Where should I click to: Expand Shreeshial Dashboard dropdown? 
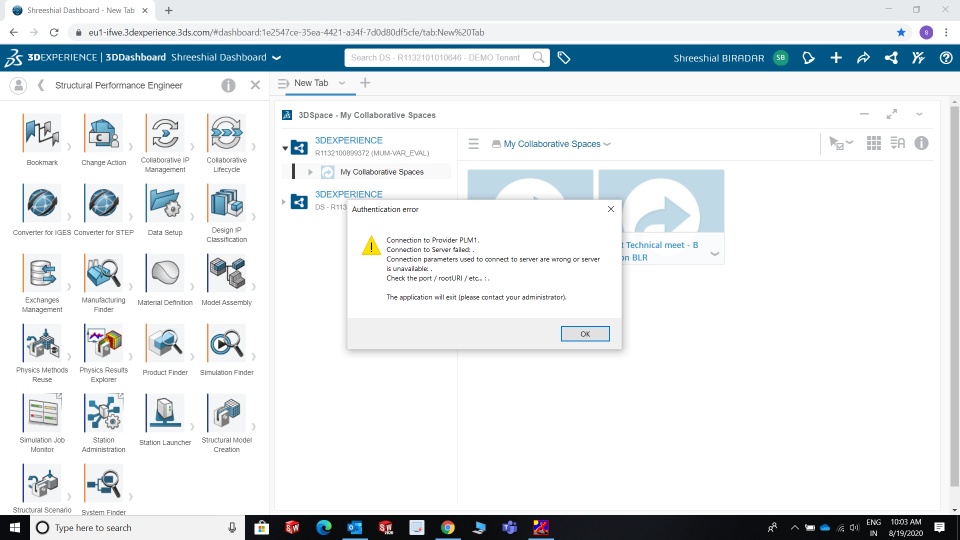click(x=276, y=58)
